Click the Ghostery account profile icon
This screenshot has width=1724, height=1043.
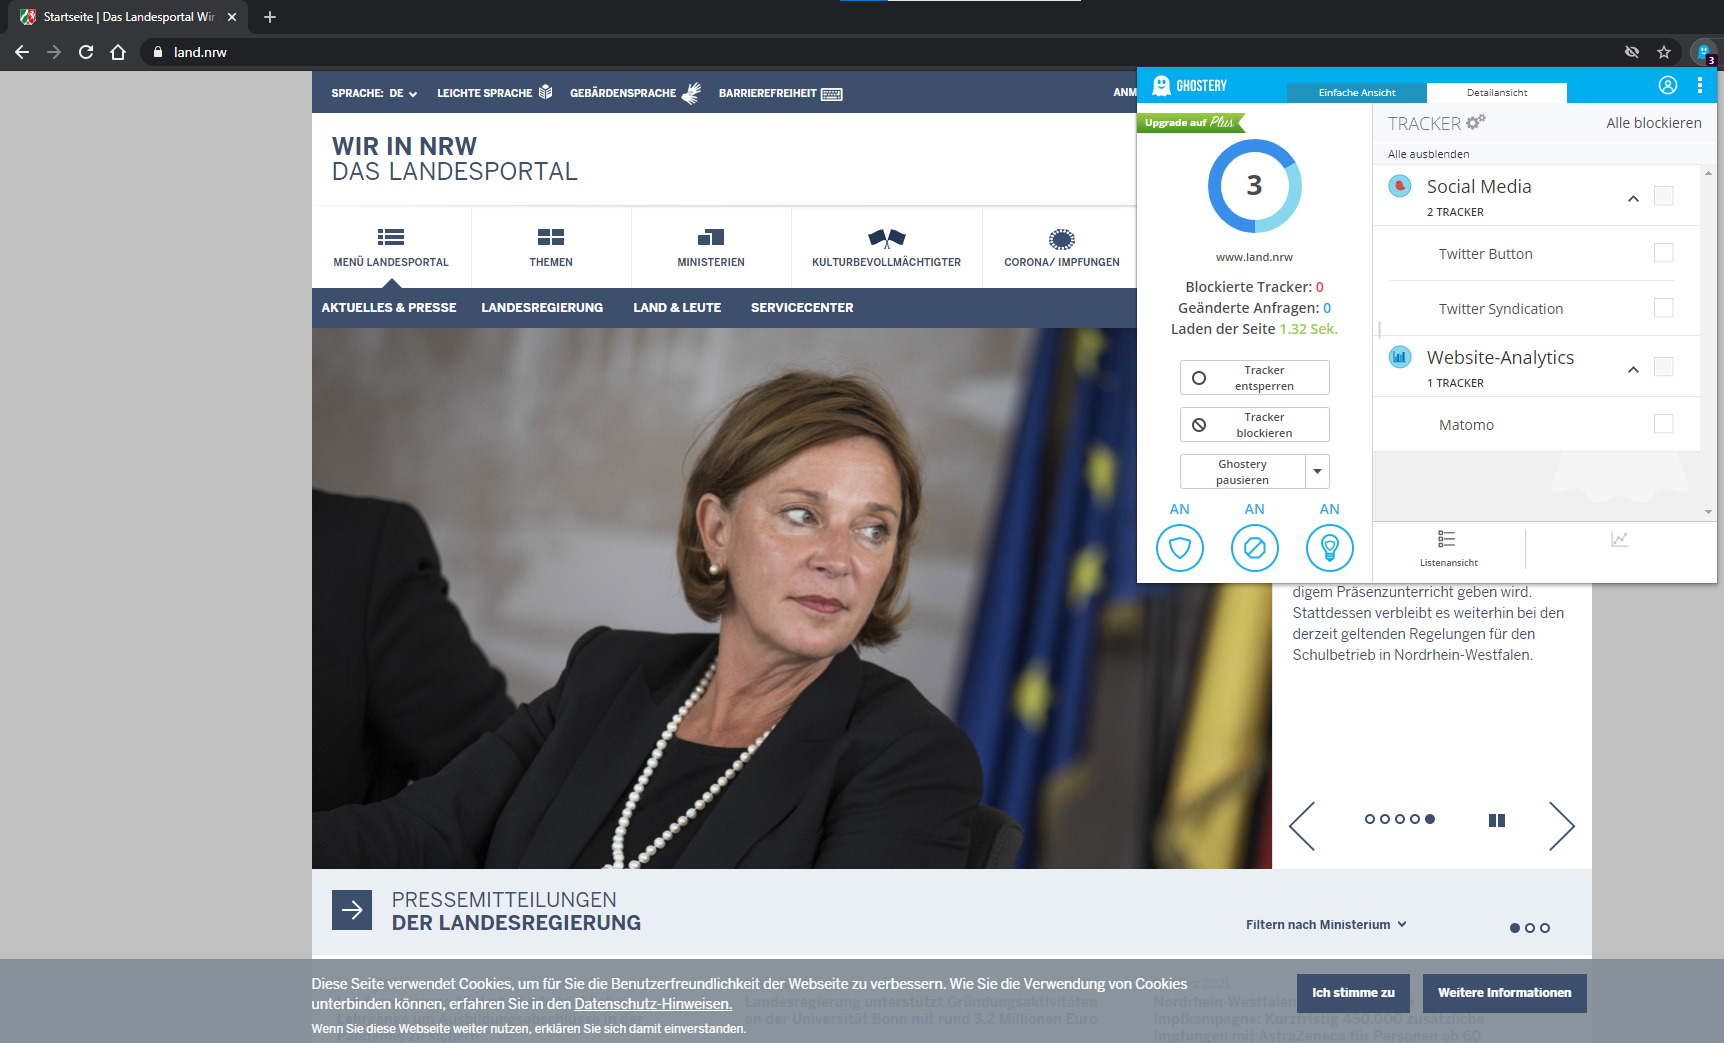[x=1667, y=86]
